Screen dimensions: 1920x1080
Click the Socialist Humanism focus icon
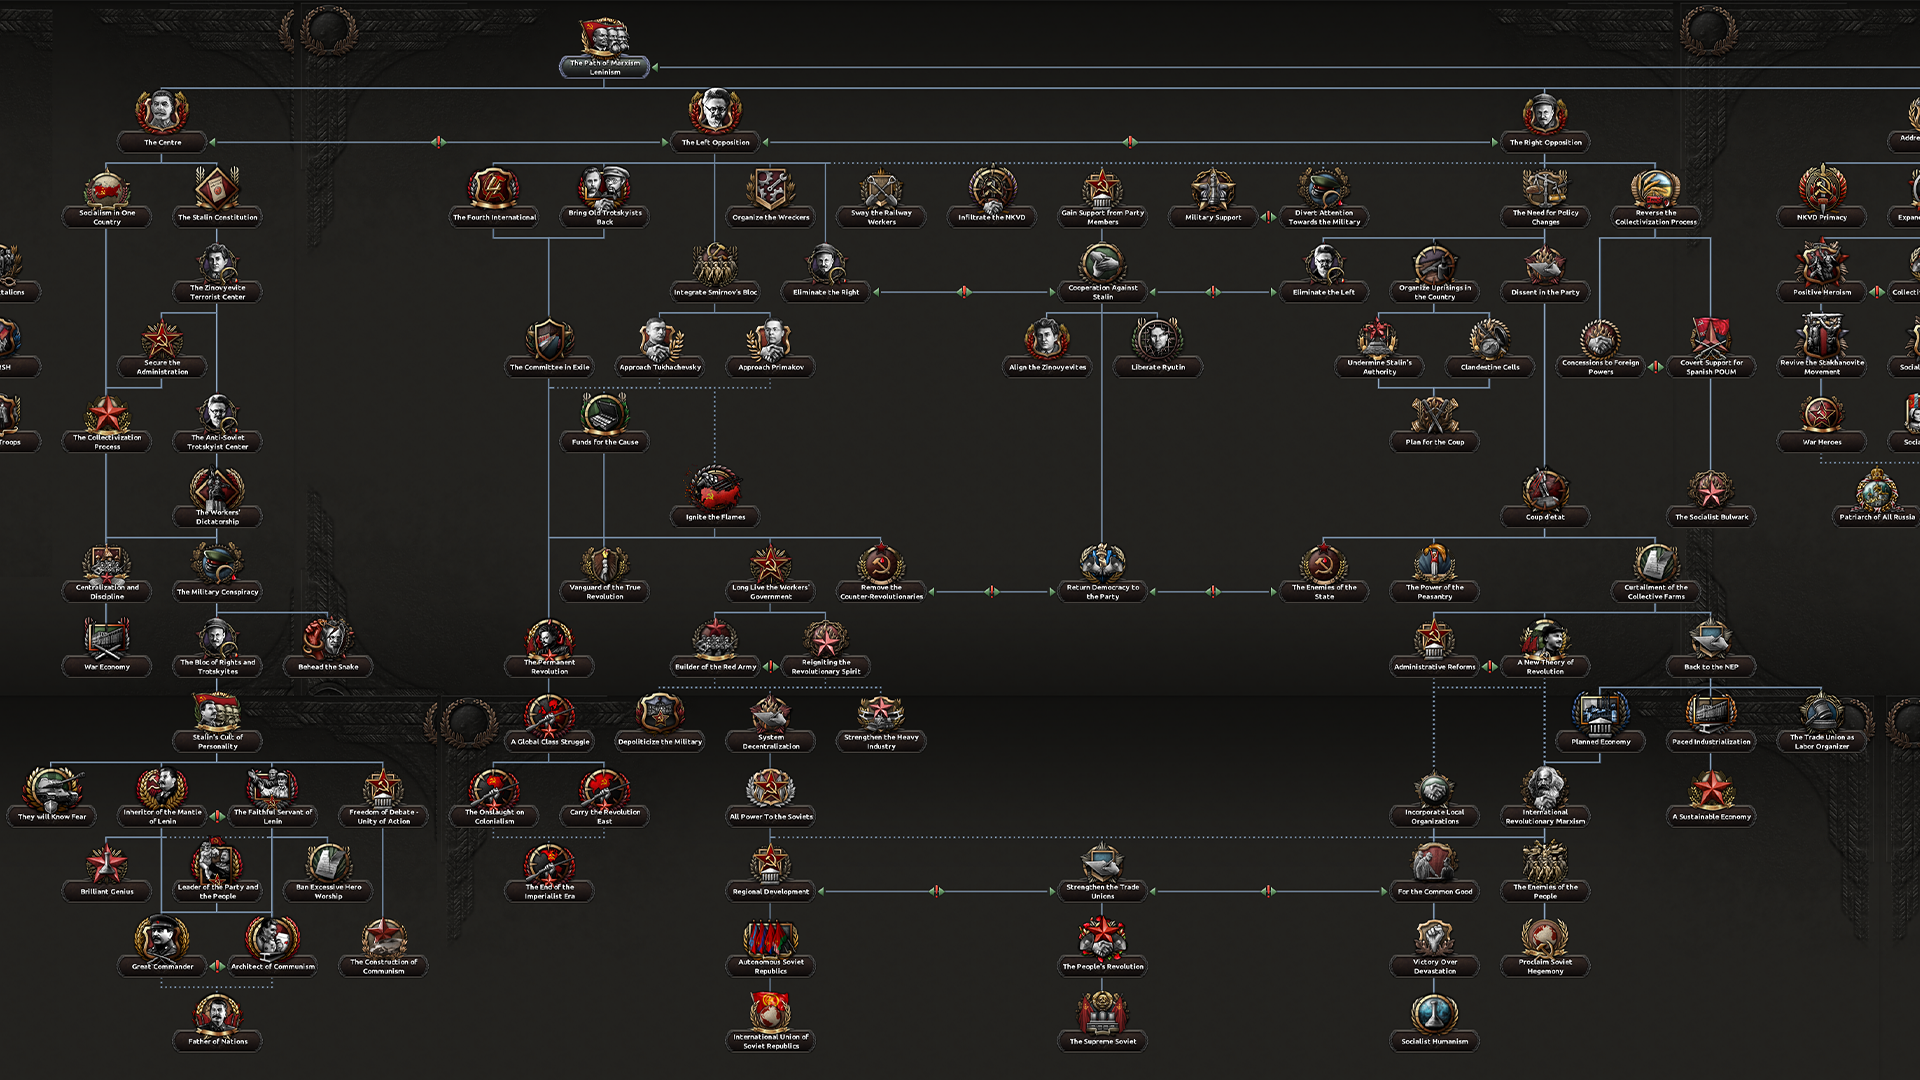[x=1434, y=1013]
